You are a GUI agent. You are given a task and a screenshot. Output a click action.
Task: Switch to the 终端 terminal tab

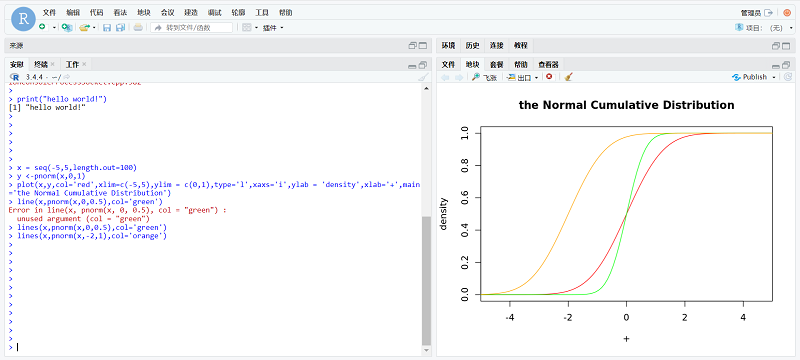pos(41,65)
